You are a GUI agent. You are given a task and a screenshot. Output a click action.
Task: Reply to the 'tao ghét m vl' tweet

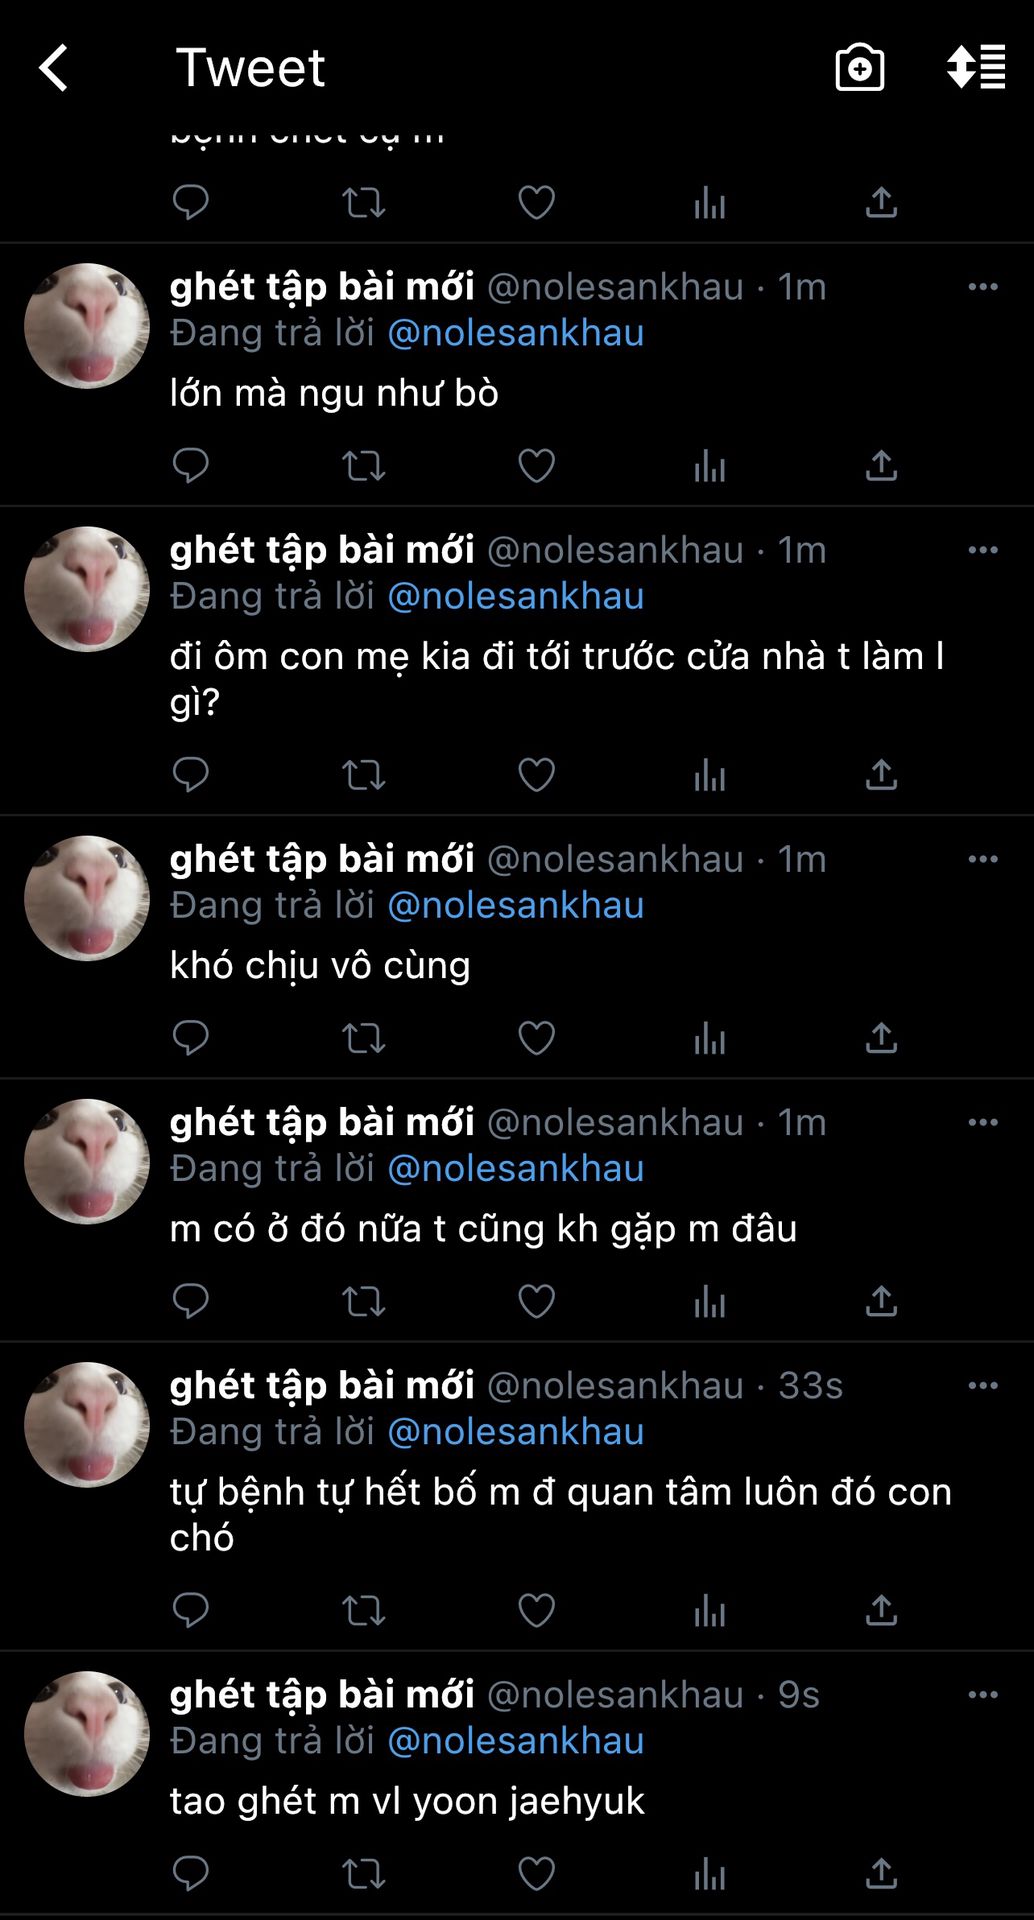[190, 1873]
